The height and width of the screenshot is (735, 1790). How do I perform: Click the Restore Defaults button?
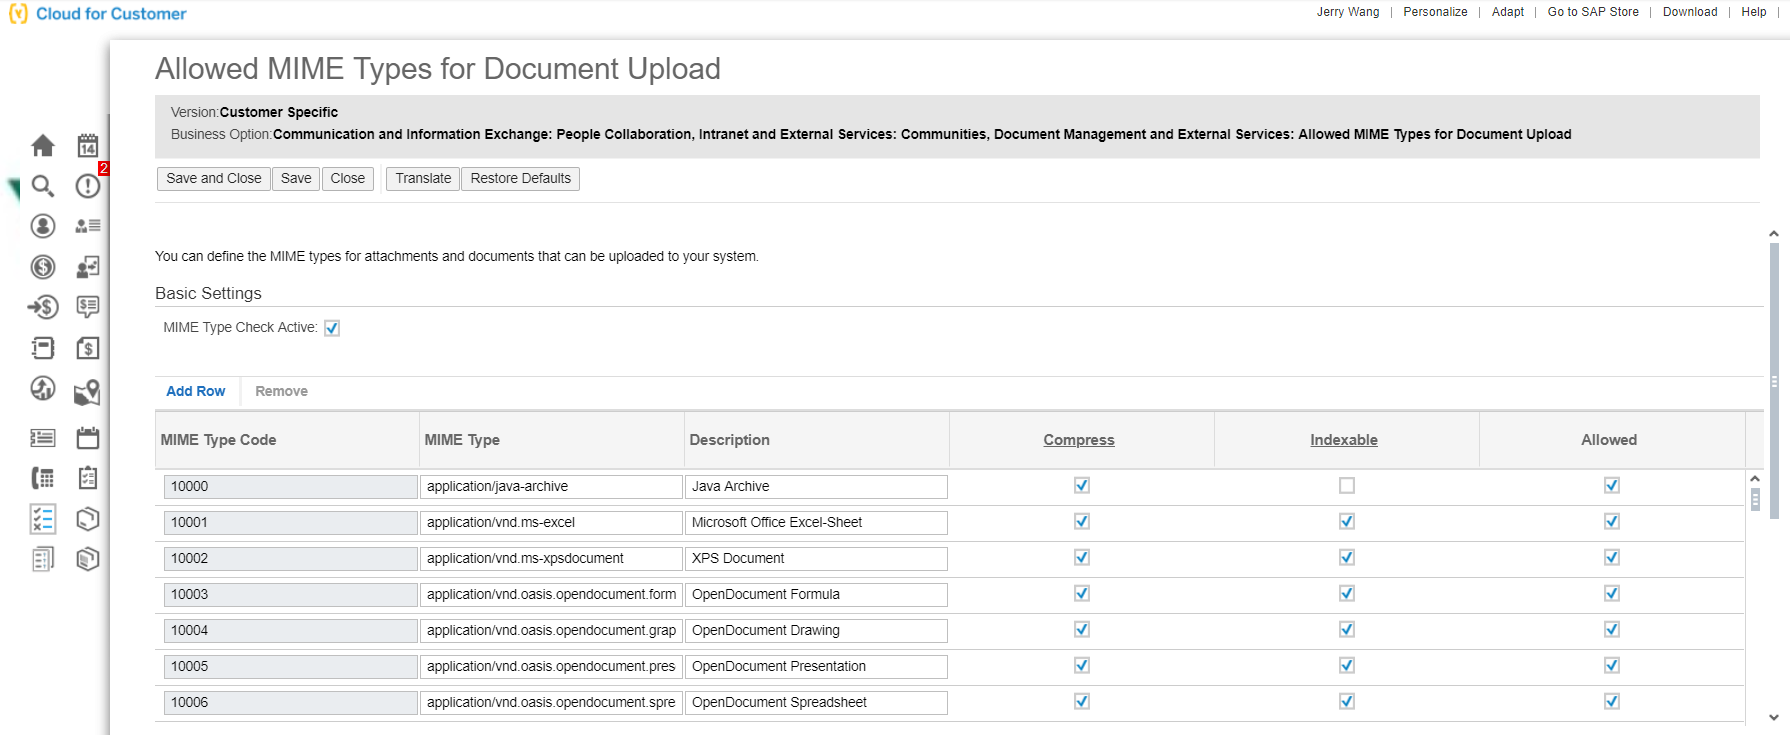point(521,179)
